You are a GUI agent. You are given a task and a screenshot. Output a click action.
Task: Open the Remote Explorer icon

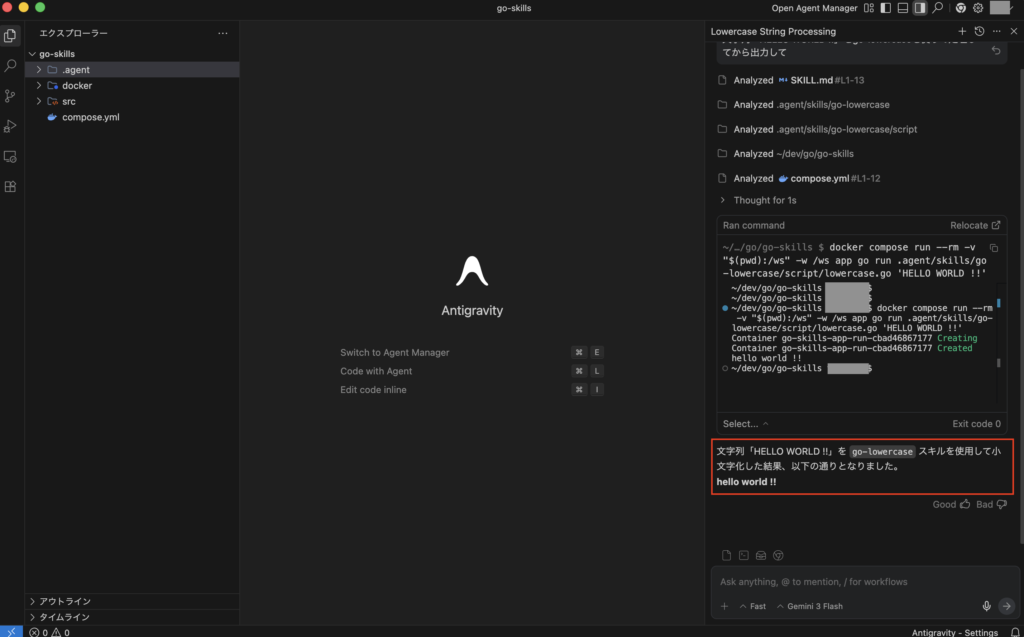click(x=10, y=157)
